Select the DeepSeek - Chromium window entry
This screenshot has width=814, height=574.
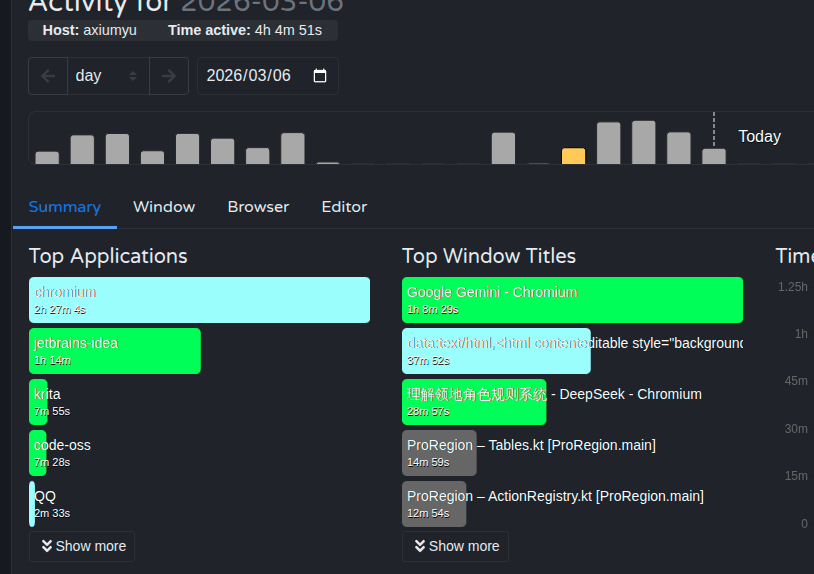pyautogui.click(x=552, y=401)
